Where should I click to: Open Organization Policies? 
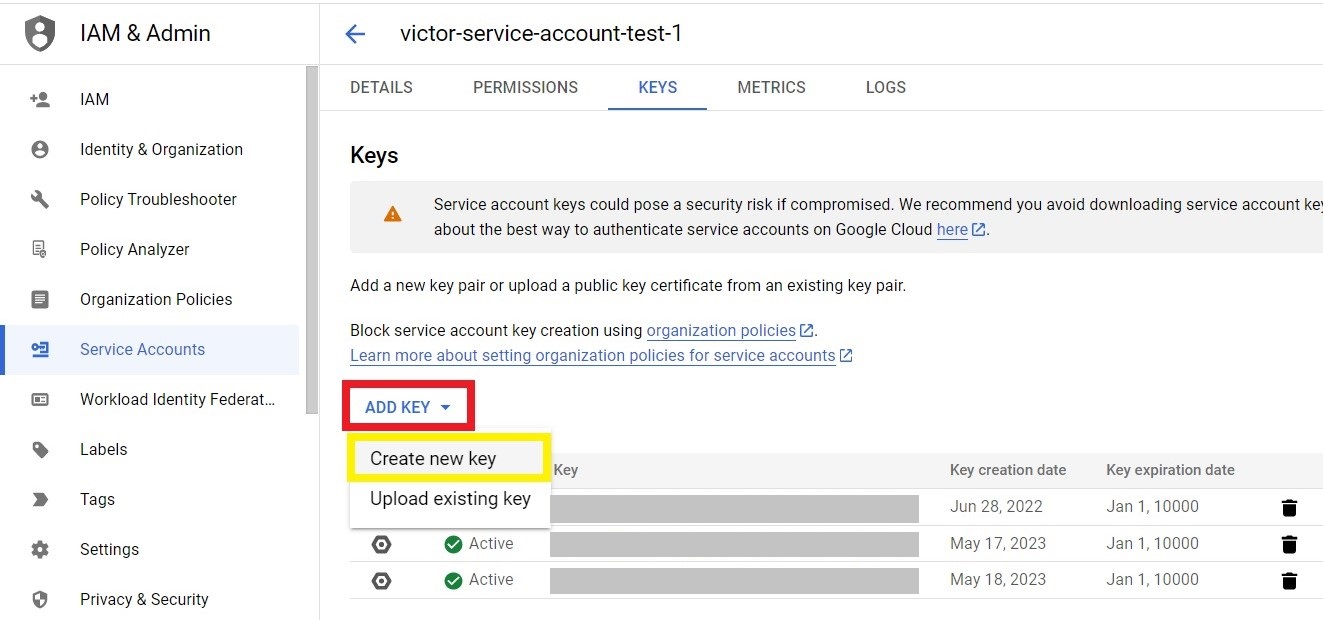(156, 299)
